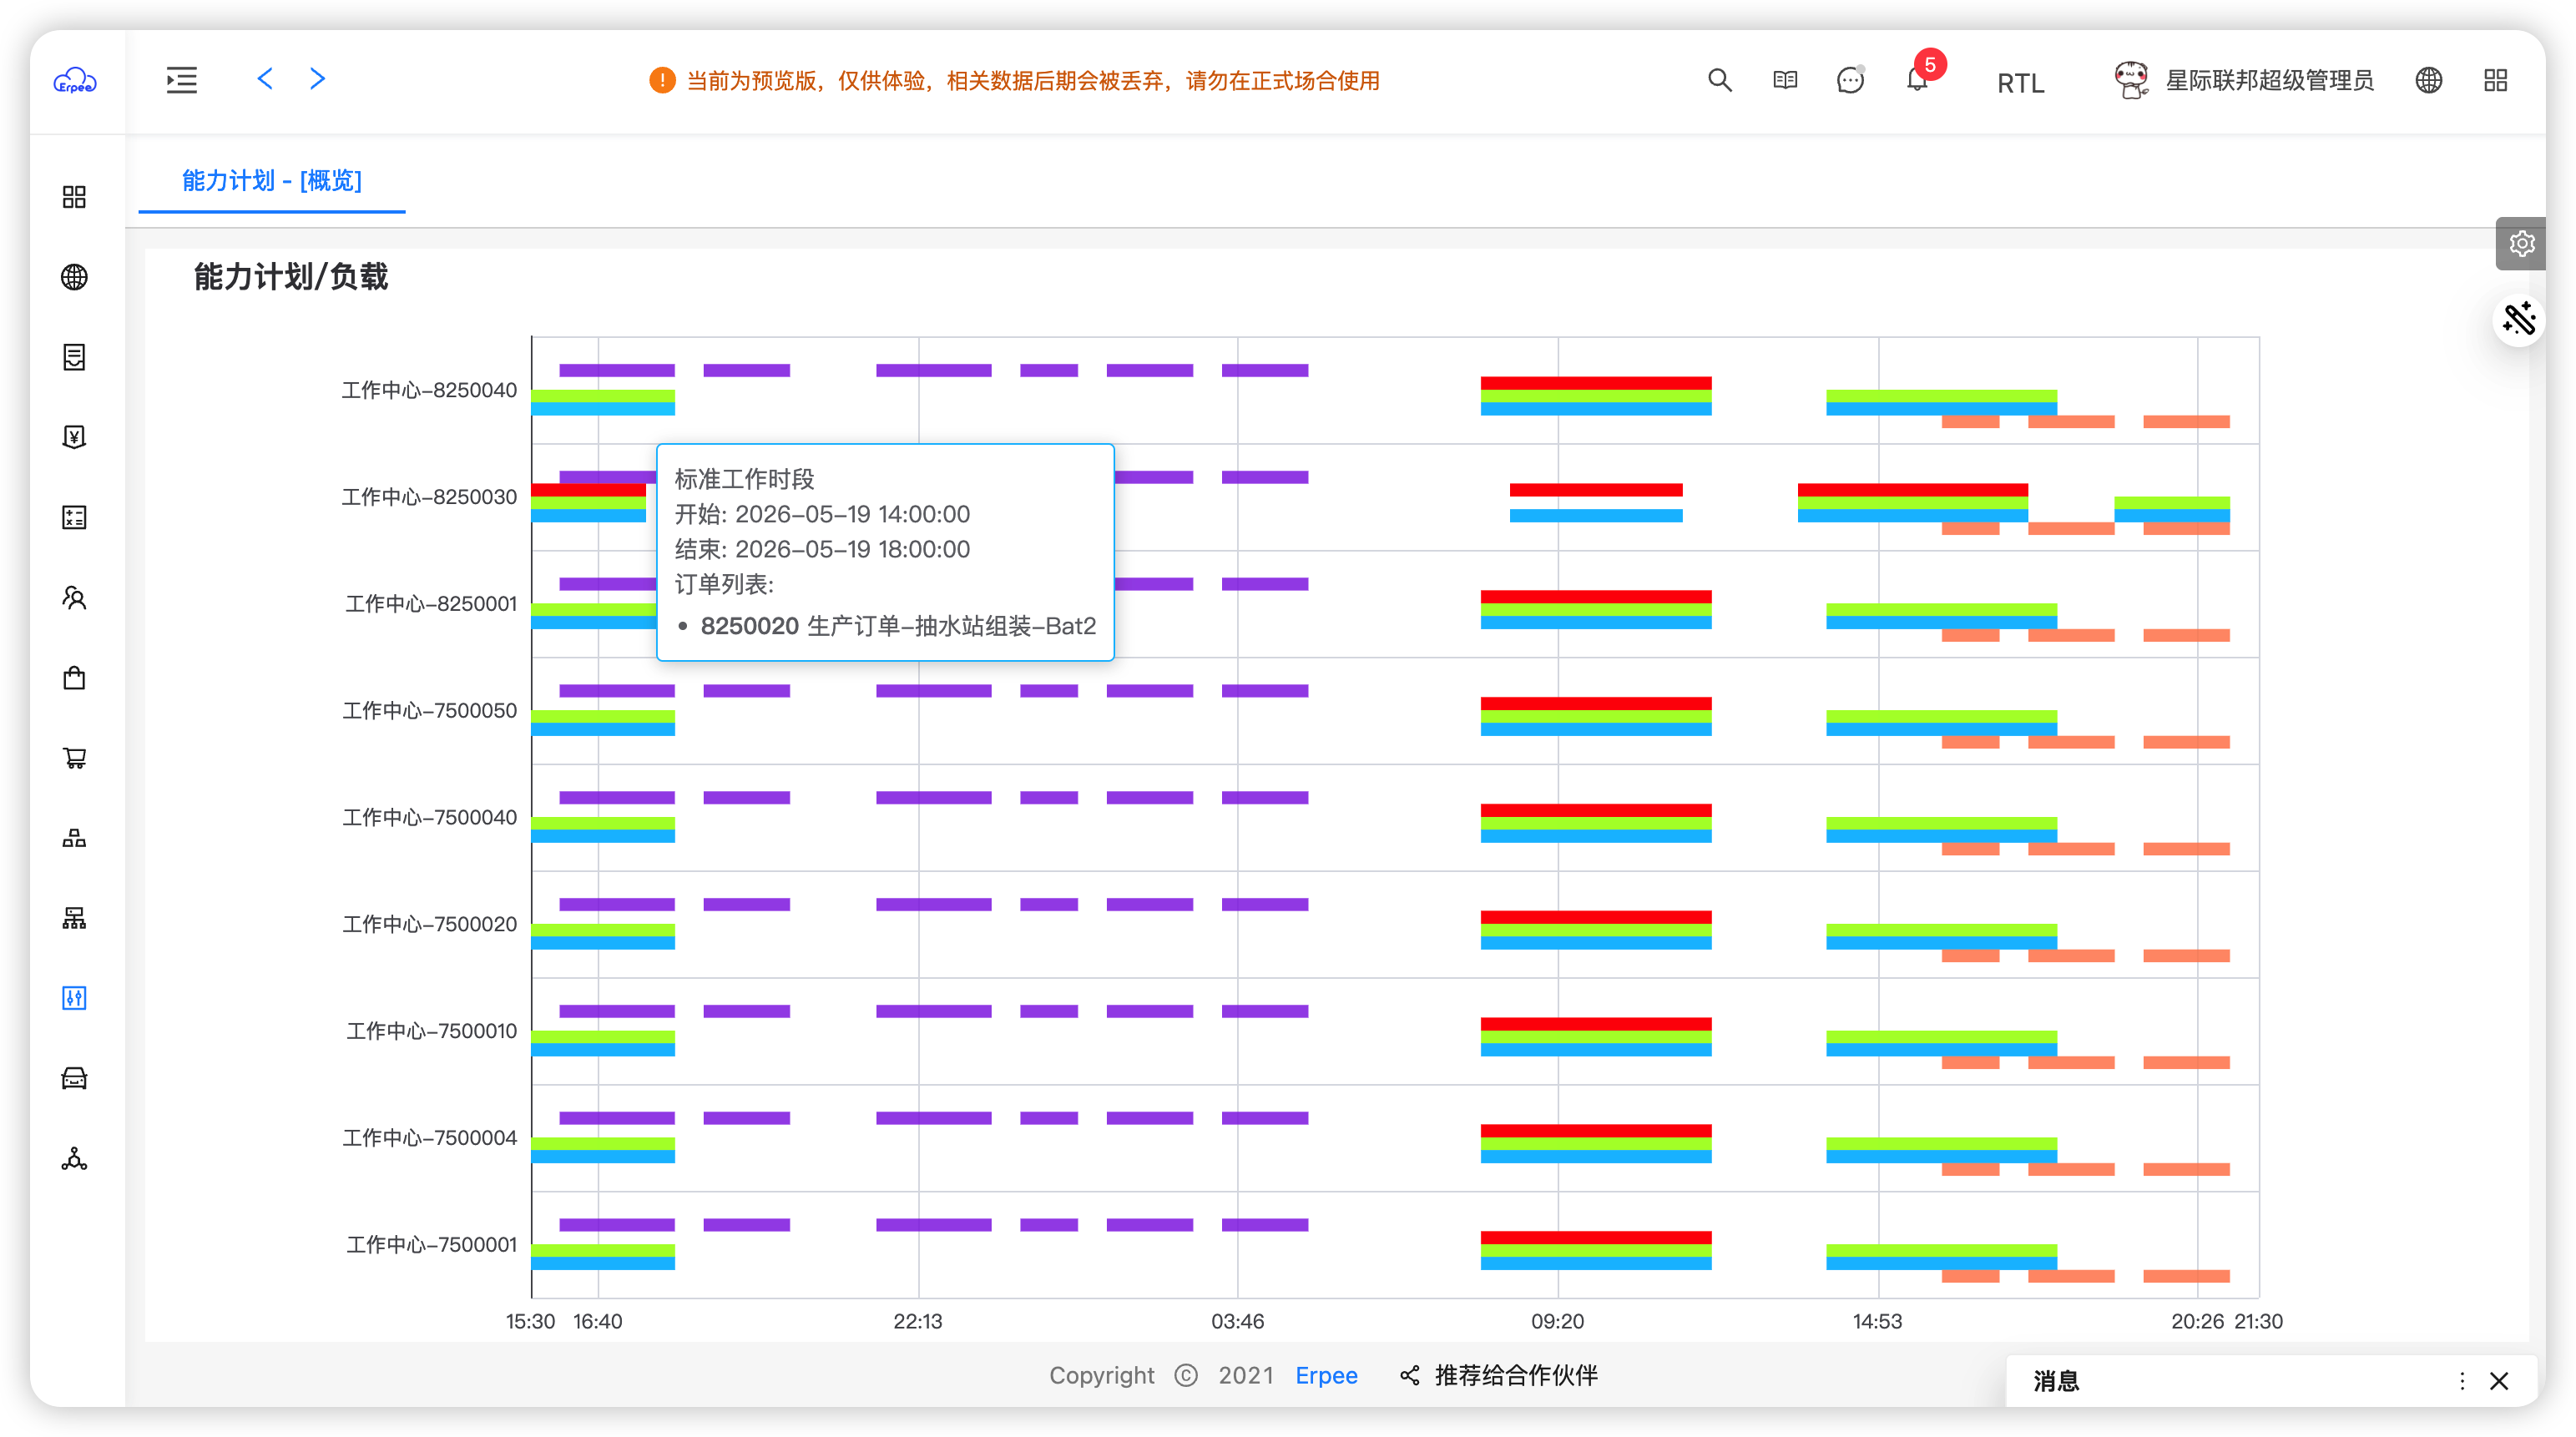Click the magic wand assistant button
Image resolution: width=2576 pixels, height=1437 pixels.
[2518, 320]
